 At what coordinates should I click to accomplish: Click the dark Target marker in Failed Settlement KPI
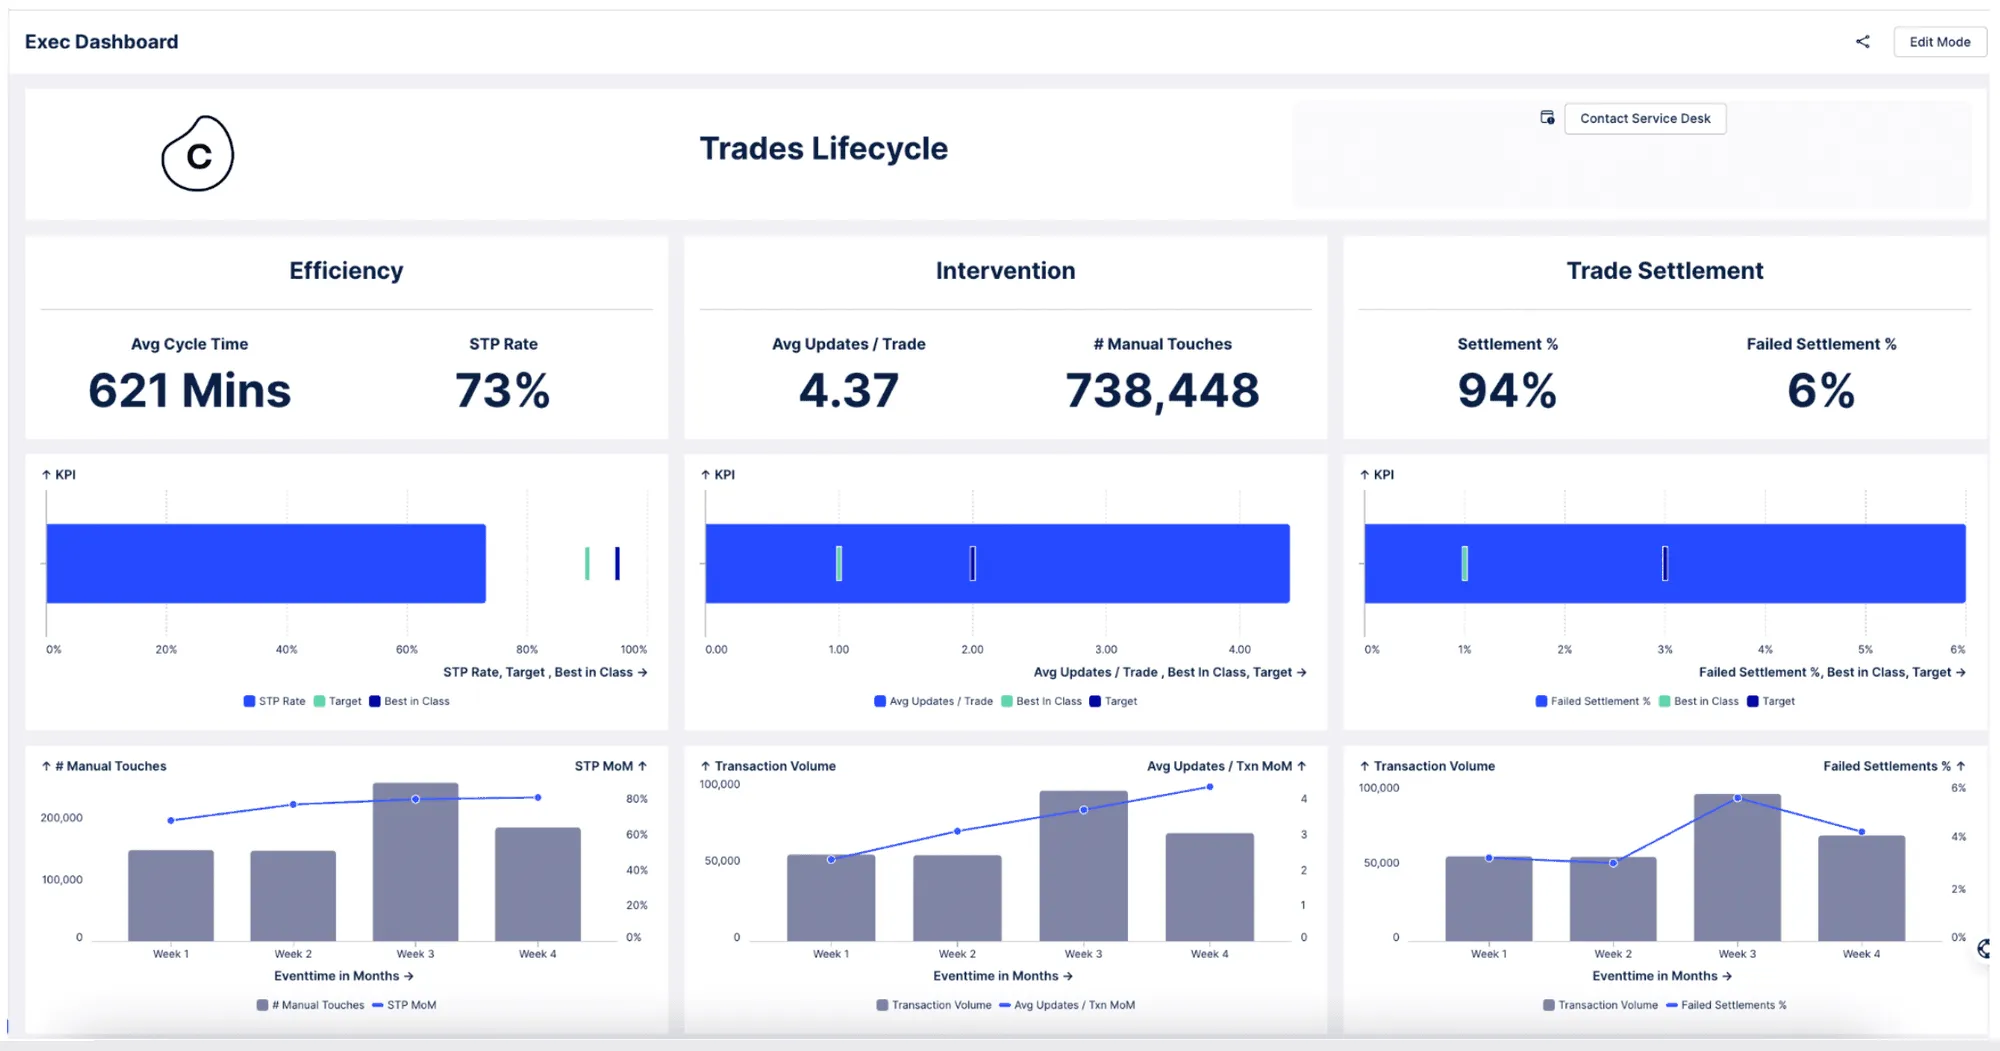pos(1665,563)
